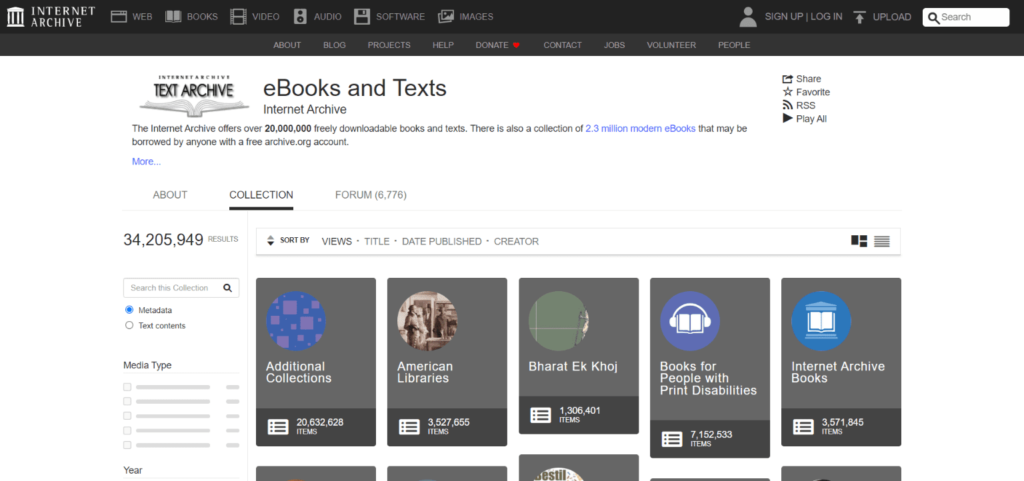Click the Internet Archive logo
The height and width of the screenshot is (481, 1024).
pos(51,17)
